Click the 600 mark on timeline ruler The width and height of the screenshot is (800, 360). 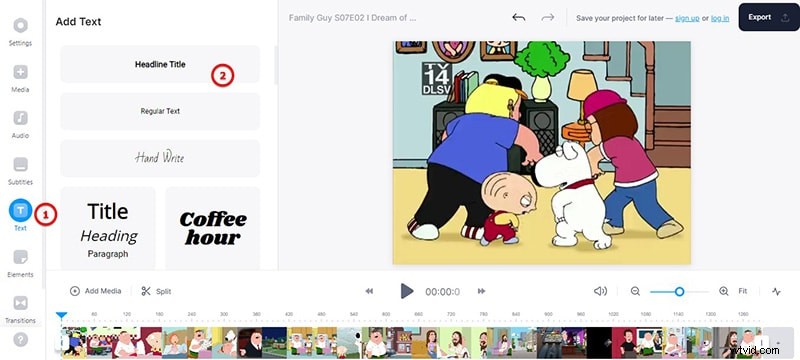[386, 314]
